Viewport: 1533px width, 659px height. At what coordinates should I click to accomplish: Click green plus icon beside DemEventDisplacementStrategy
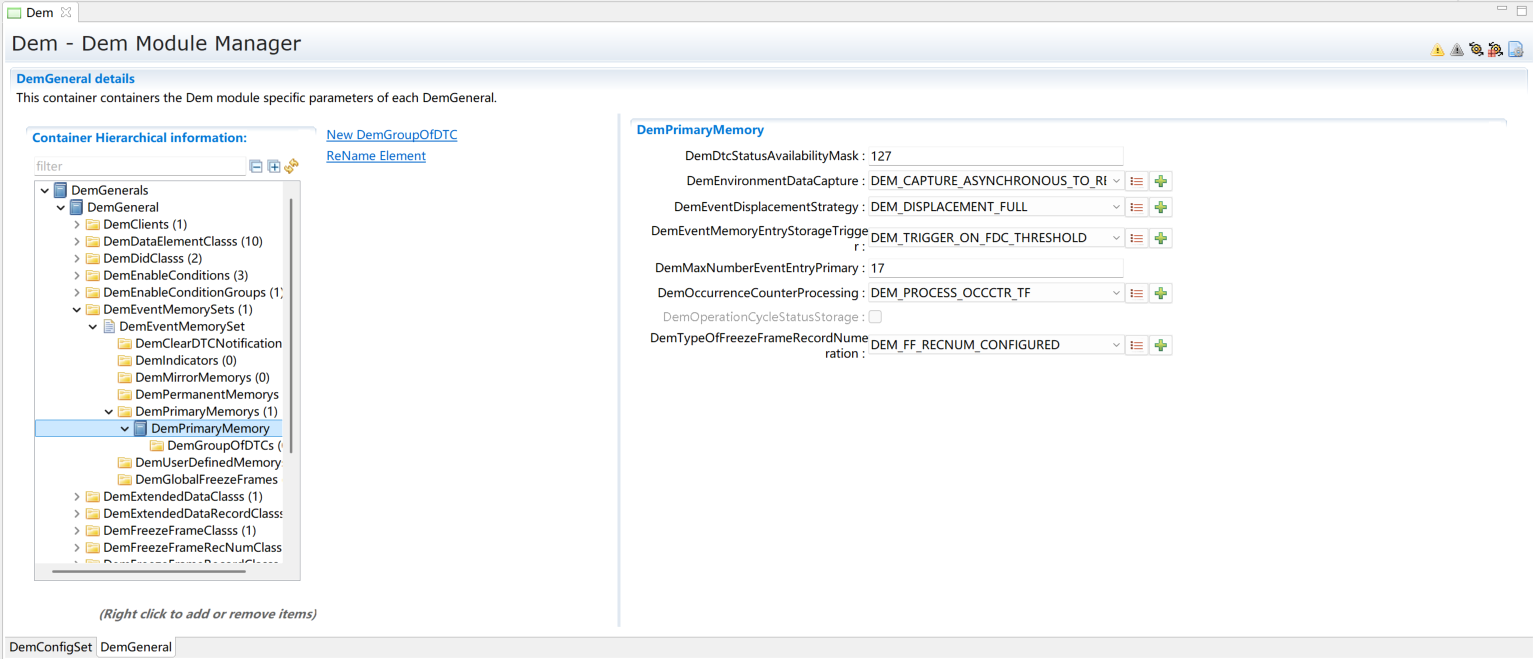coord(1160,208)
